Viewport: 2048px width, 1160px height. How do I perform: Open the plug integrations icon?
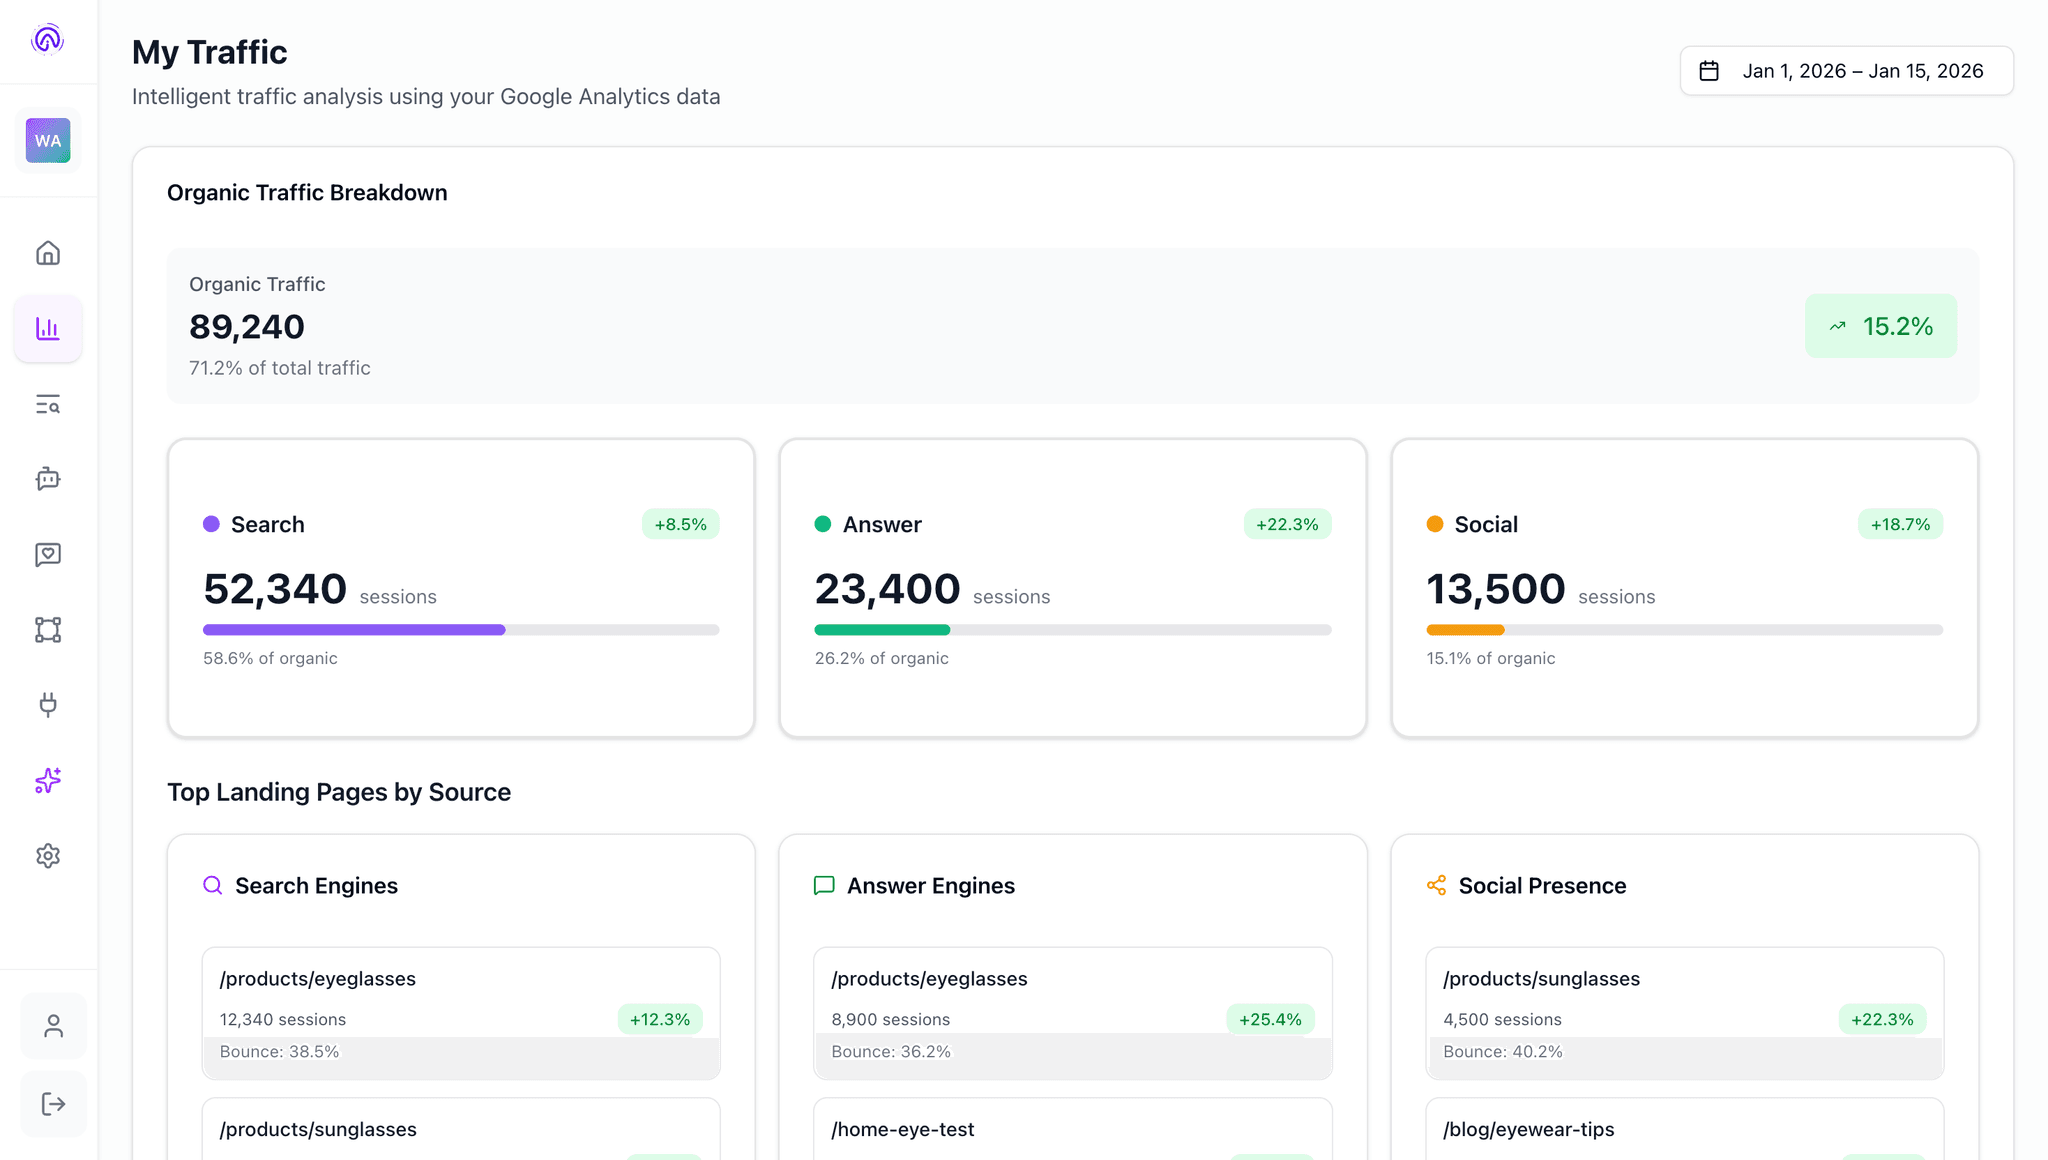[48, 705]
